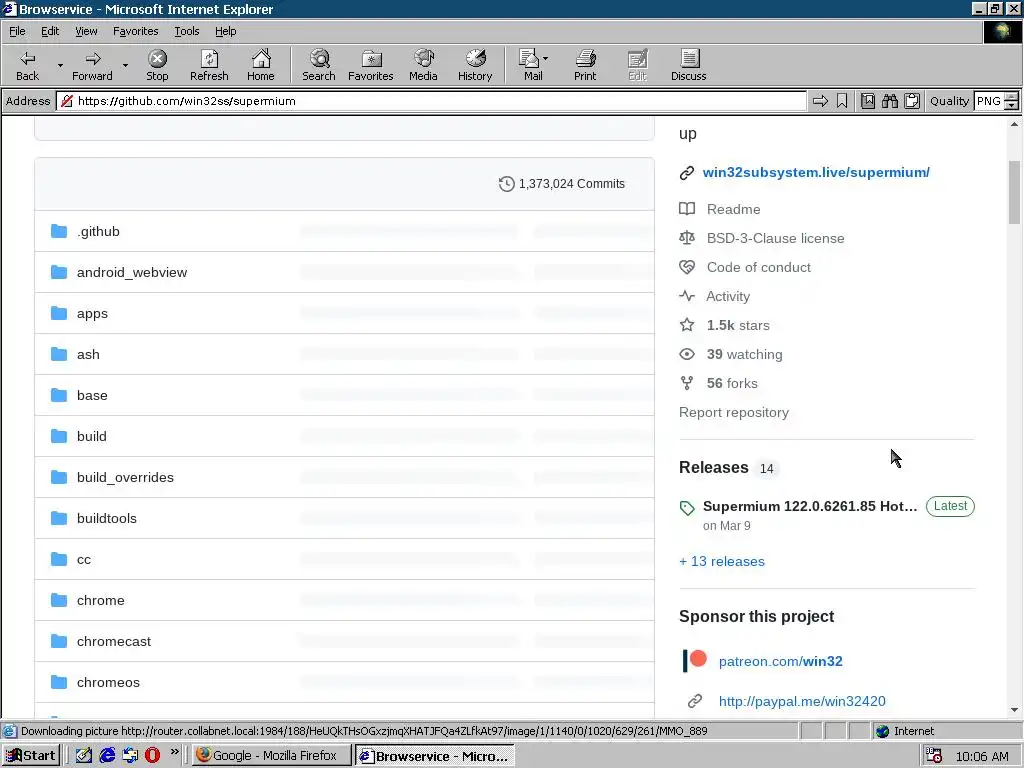Click the page vertical scrollbar thumb
Viewport: 1024px width, 768px height.
point(1014,192)
